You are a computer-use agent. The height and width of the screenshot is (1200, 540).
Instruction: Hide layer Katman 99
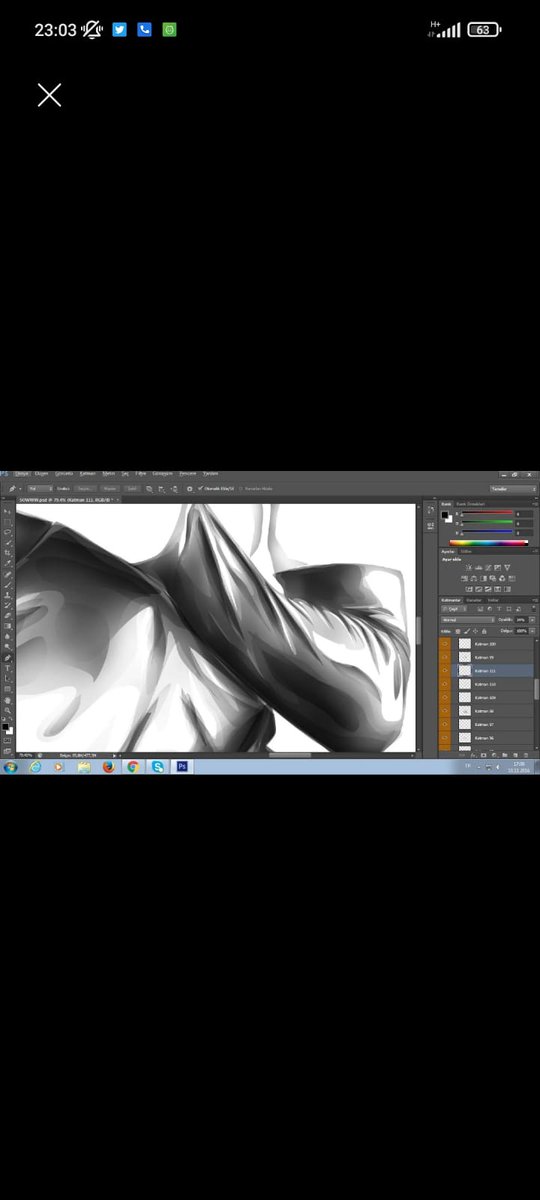[x=445, y=657]
